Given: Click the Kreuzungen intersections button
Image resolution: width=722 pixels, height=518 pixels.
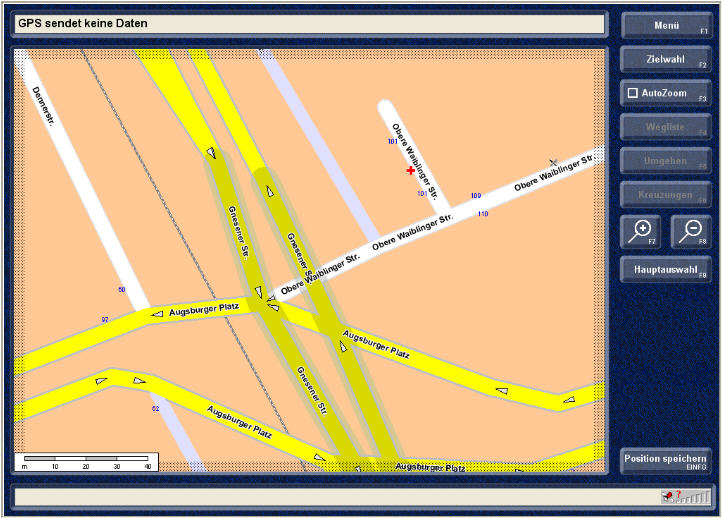Looking at the screenshot, I should (666, 194).
